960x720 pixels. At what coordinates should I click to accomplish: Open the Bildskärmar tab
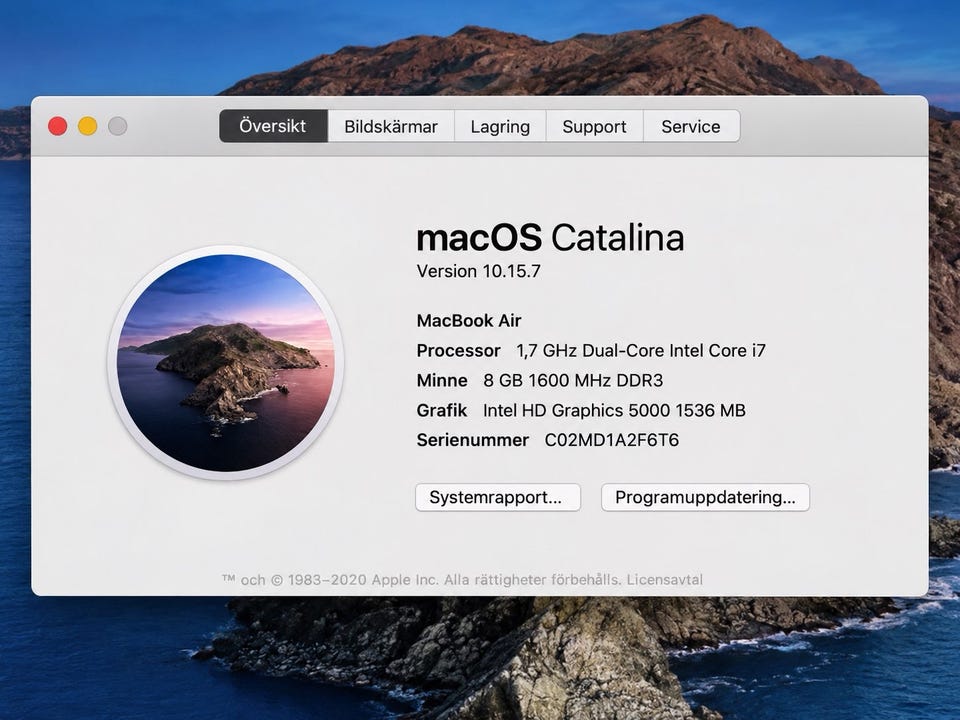click(x=391, y=126)
